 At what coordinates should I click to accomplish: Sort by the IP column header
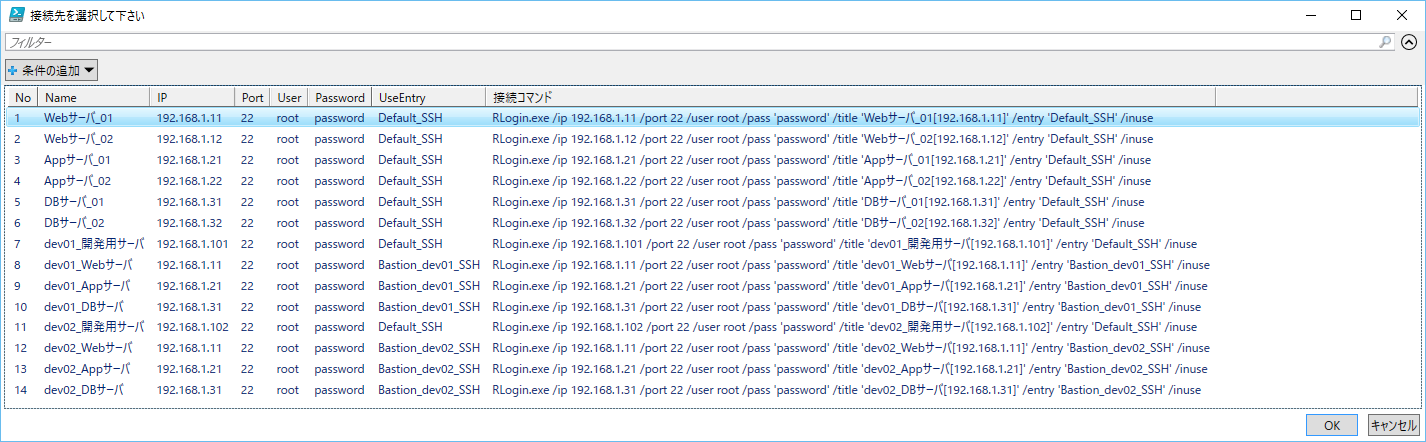point(192,98)
